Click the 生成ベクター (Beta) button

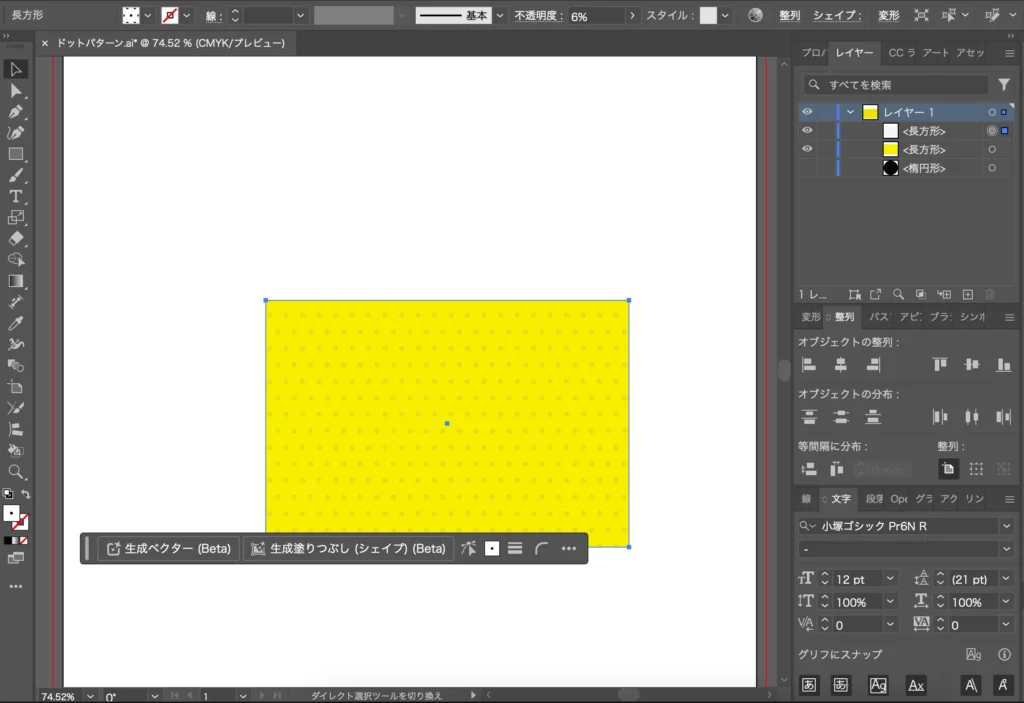[x=167, y=549]
